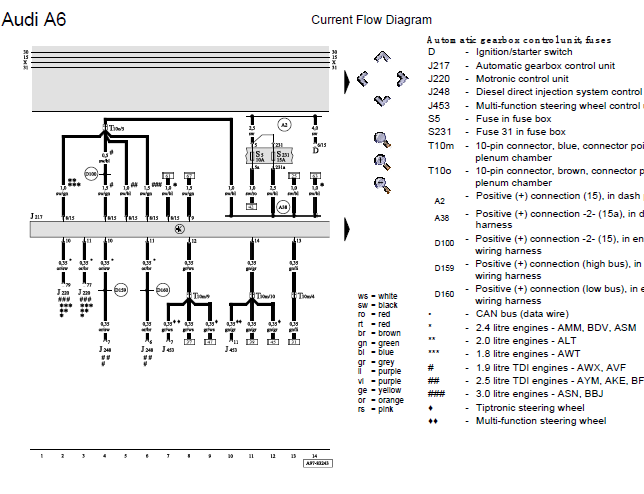Click the A2 connection circle in the diagram
The height and width of the screenshot is (494, 644).
[x=284, y=124]
